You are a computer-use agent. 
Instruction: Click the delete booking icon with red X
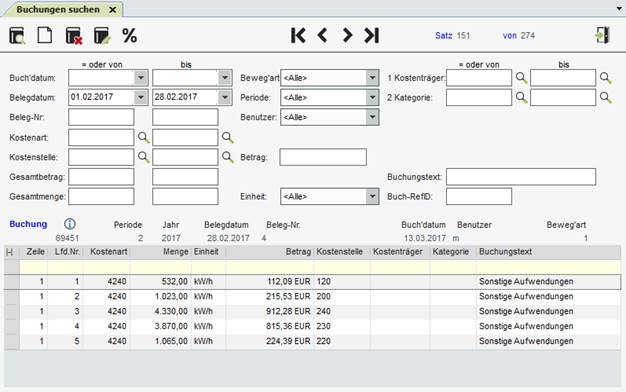74,36
